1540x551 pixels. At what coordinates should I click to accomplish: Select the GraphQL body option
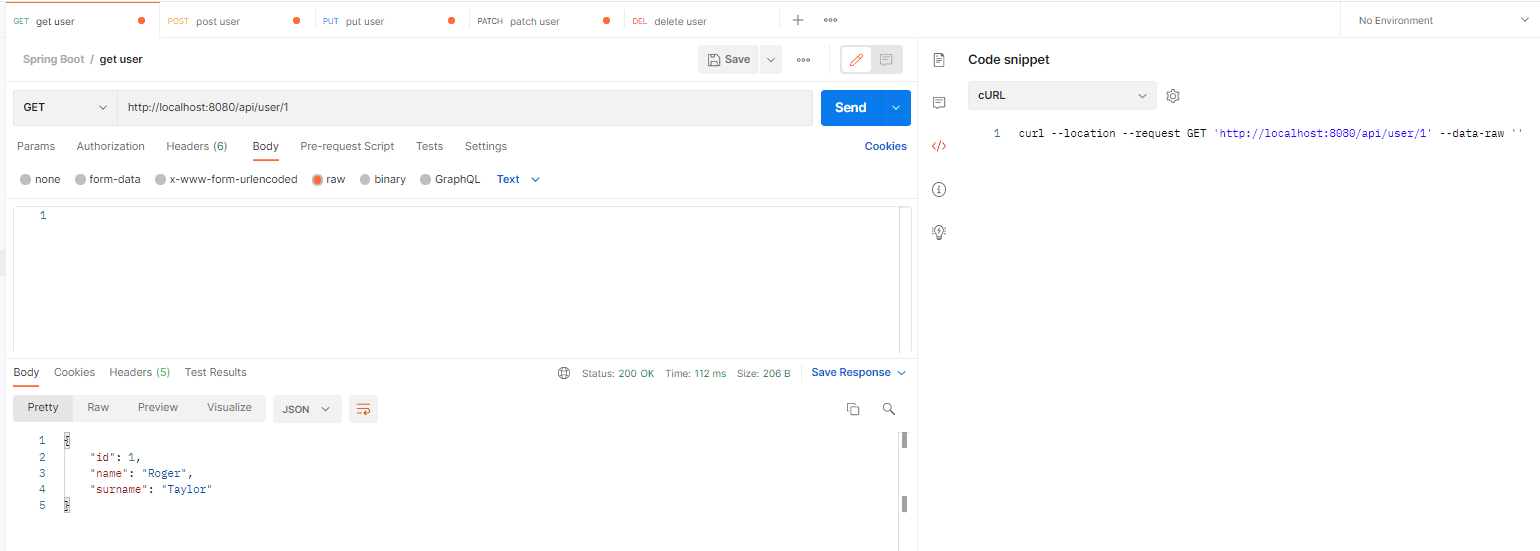450,180
